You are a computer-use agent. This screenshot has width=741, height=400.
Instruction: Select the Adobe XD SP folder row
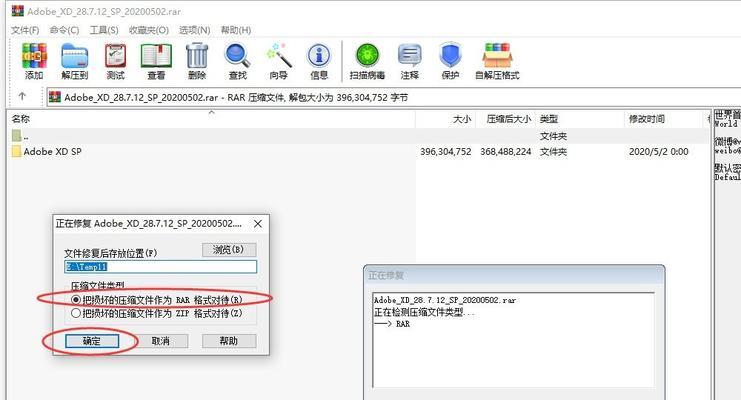(358, 152)
